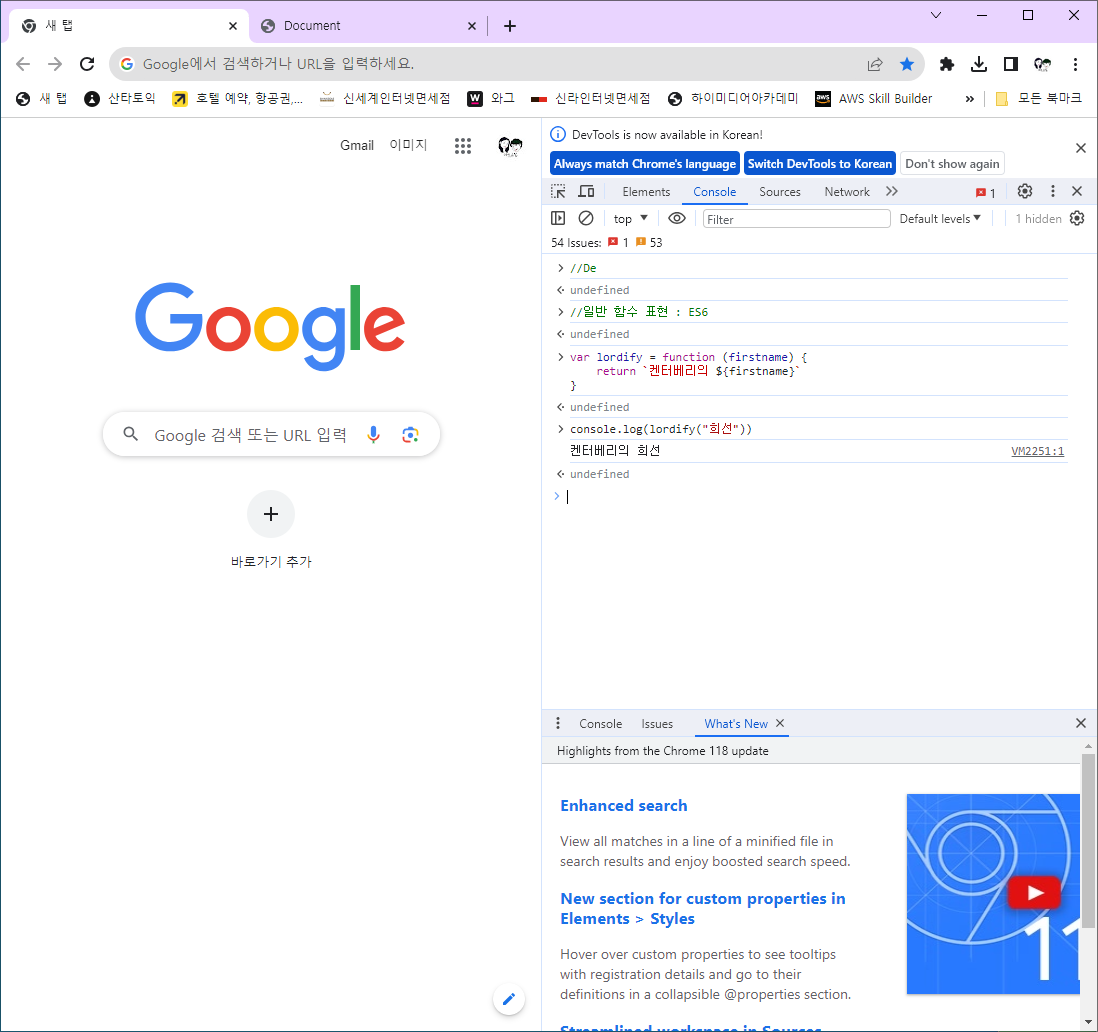Image resolution: width=1098 pixels, height=1032 pixels.
Task: Click the Enhanced search heading link
Action: (623, 806)
